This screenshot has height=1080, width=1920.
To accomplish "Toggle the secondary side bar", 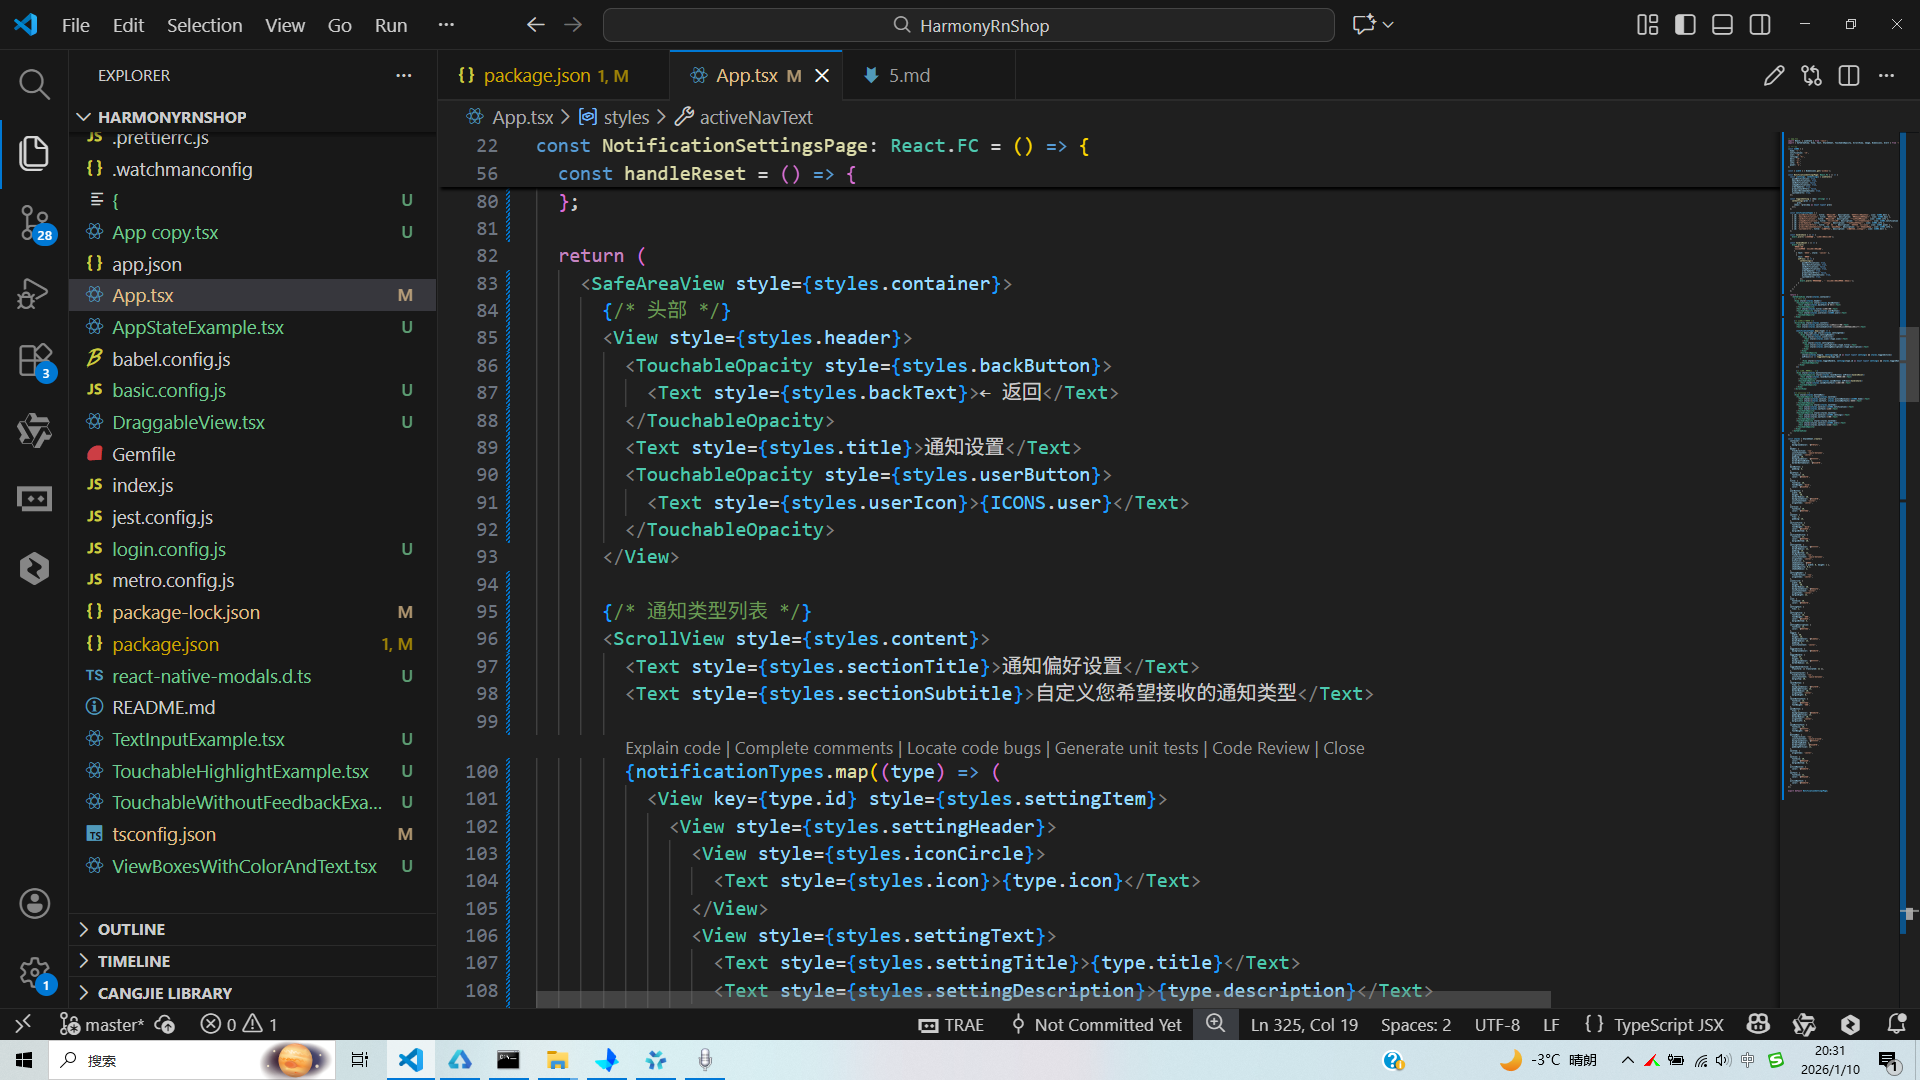I will point(1760,25).
